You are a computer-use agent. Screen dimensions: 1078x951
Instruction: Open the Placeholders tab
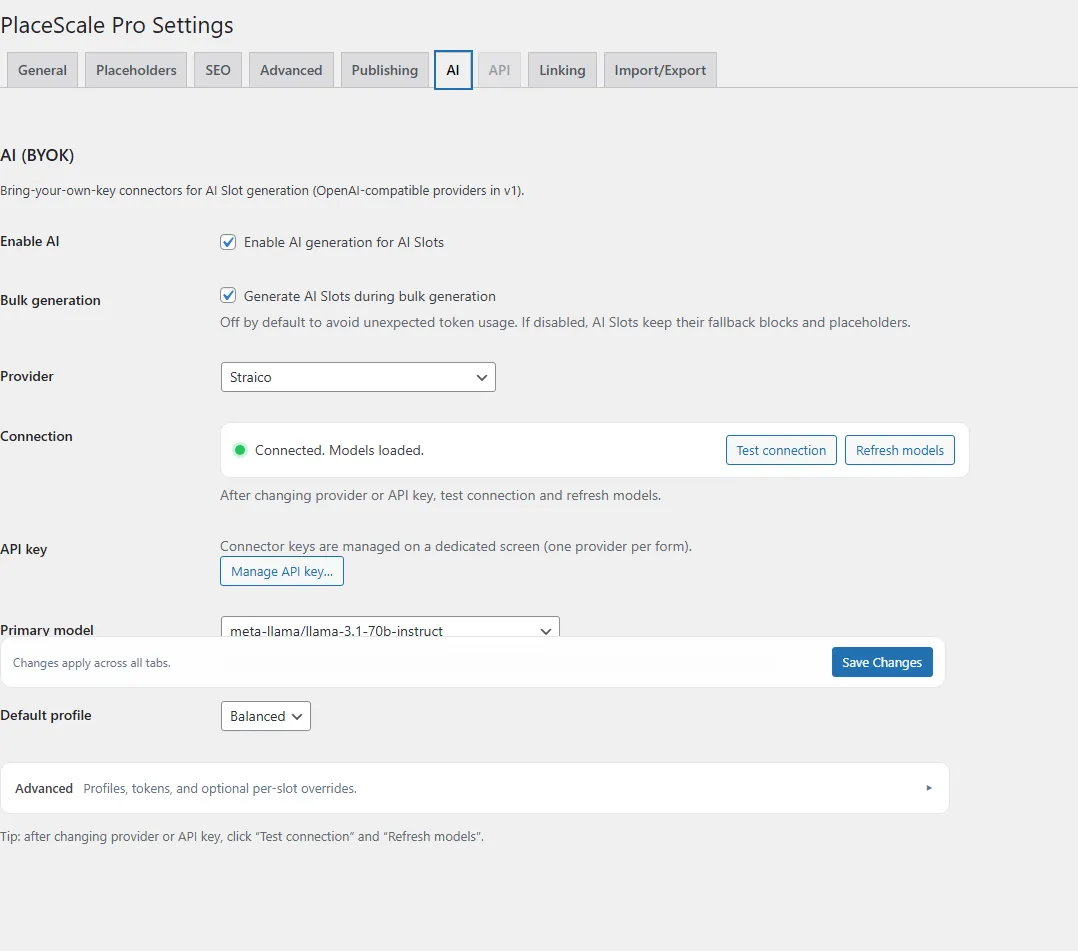click(135, 70)
